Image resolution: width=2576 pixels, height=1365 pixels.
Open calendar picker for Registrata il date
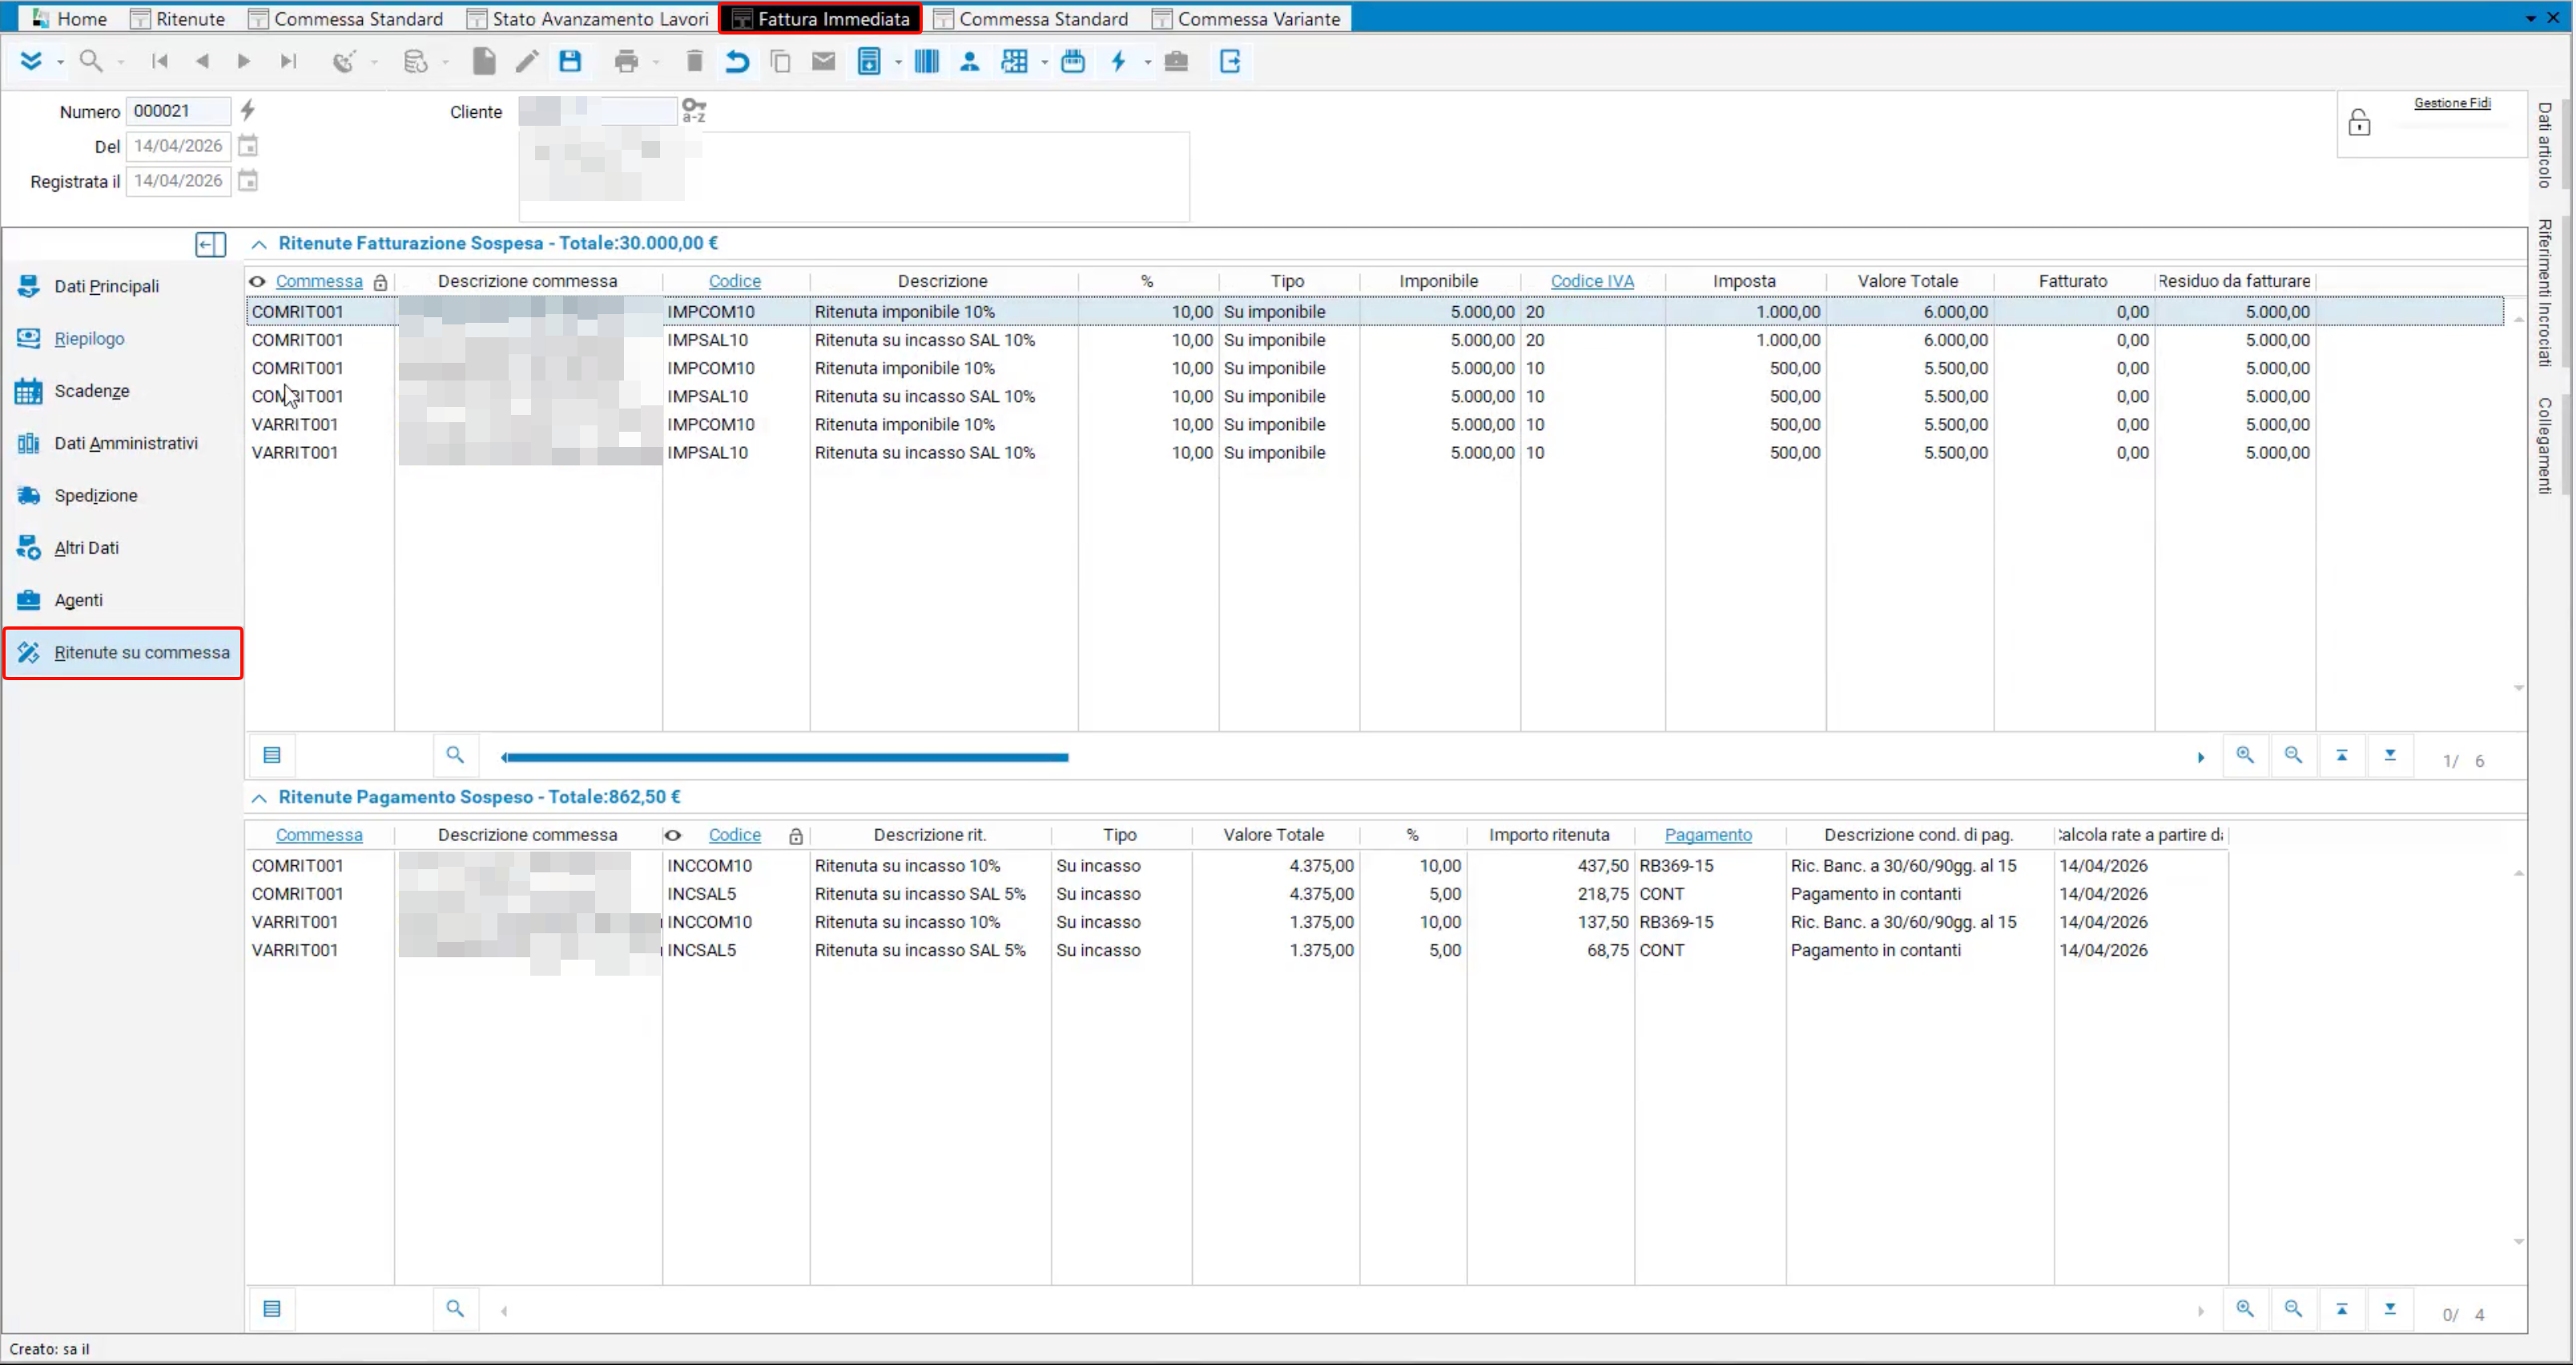point(248,181)
